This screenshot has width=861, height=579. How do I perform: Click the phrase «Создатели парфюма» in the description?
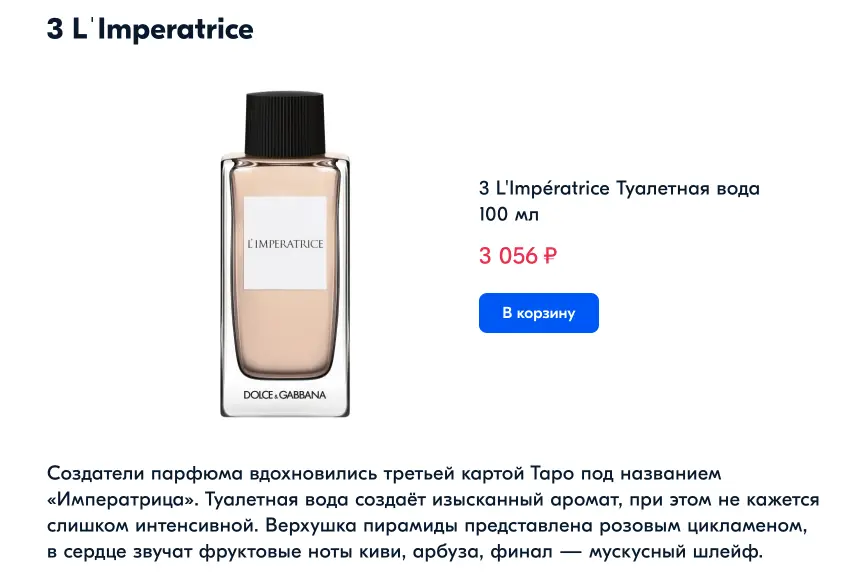[x=126, y=473]
